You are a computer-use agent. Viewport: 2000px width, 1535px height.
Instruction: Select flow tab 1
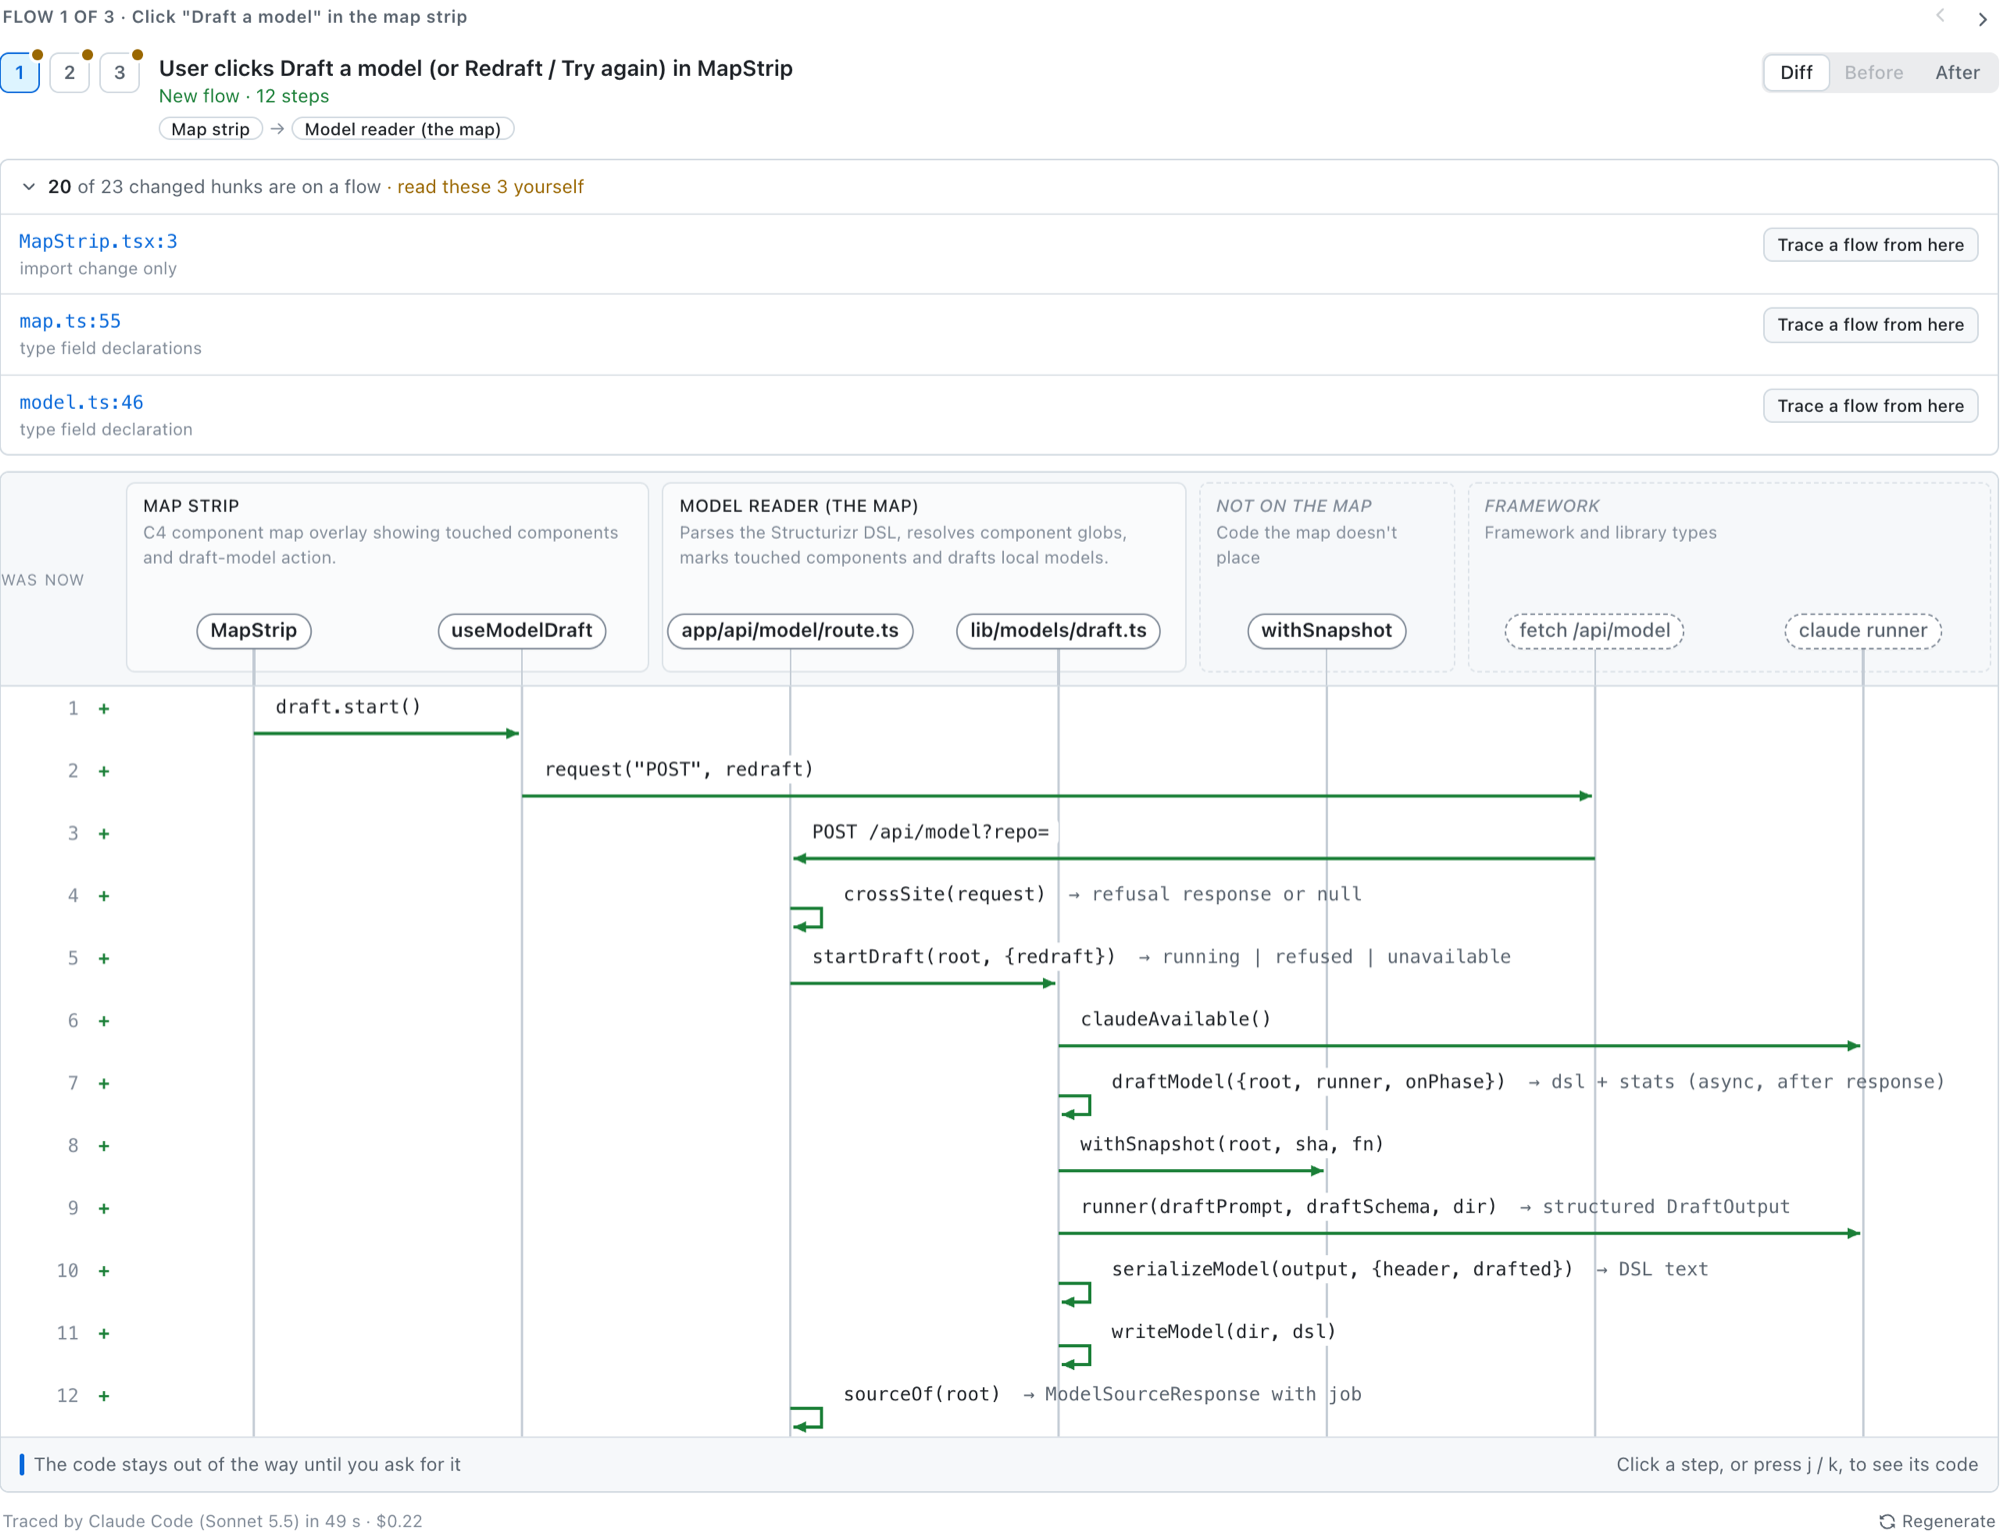point(20,72)
